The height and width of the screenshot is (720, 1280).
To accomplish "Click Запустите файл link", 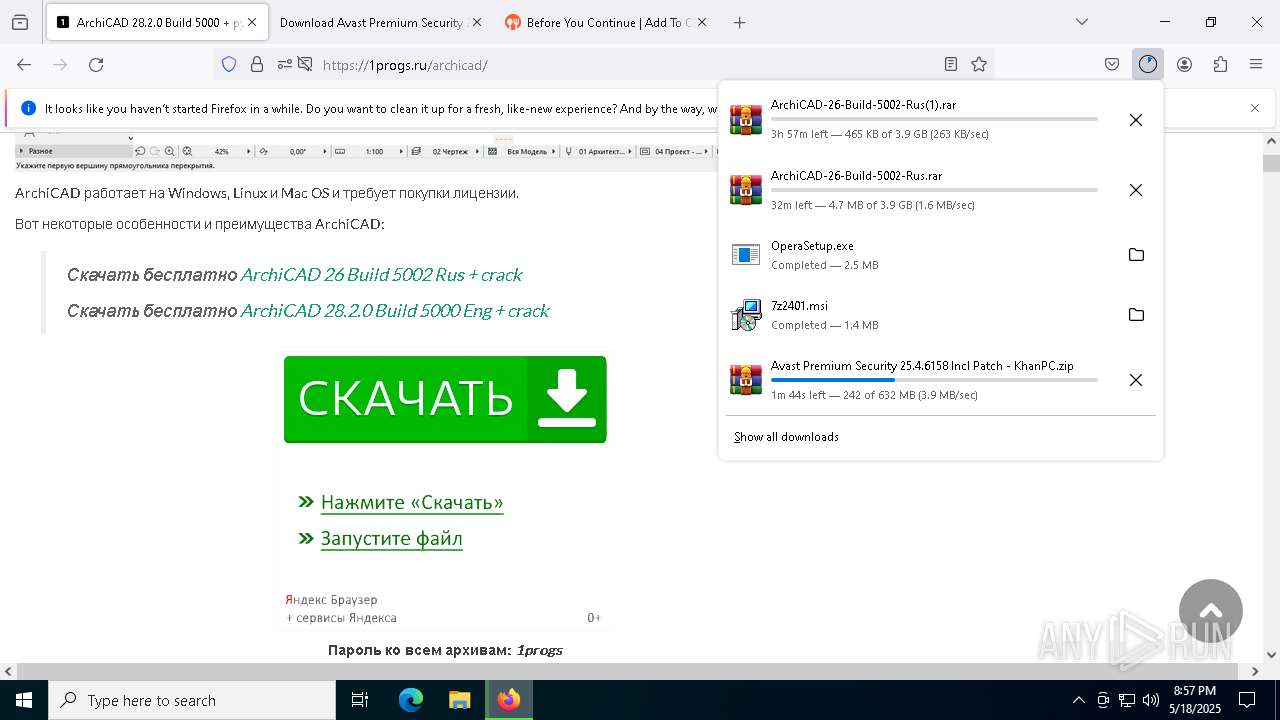I will tap(391, 538).
